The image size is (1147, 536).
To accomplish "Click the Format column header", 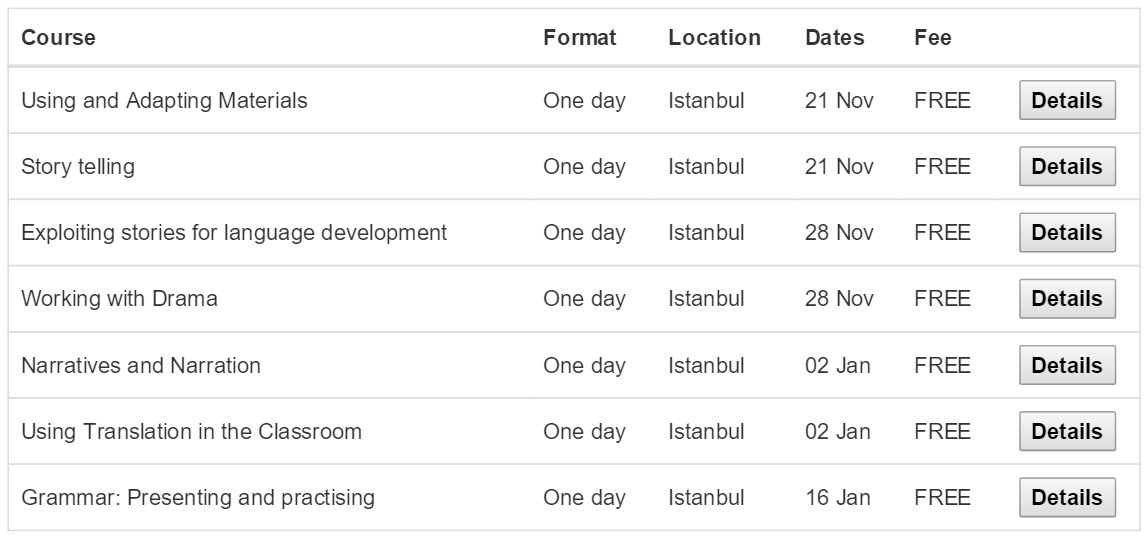I will 580,38.
